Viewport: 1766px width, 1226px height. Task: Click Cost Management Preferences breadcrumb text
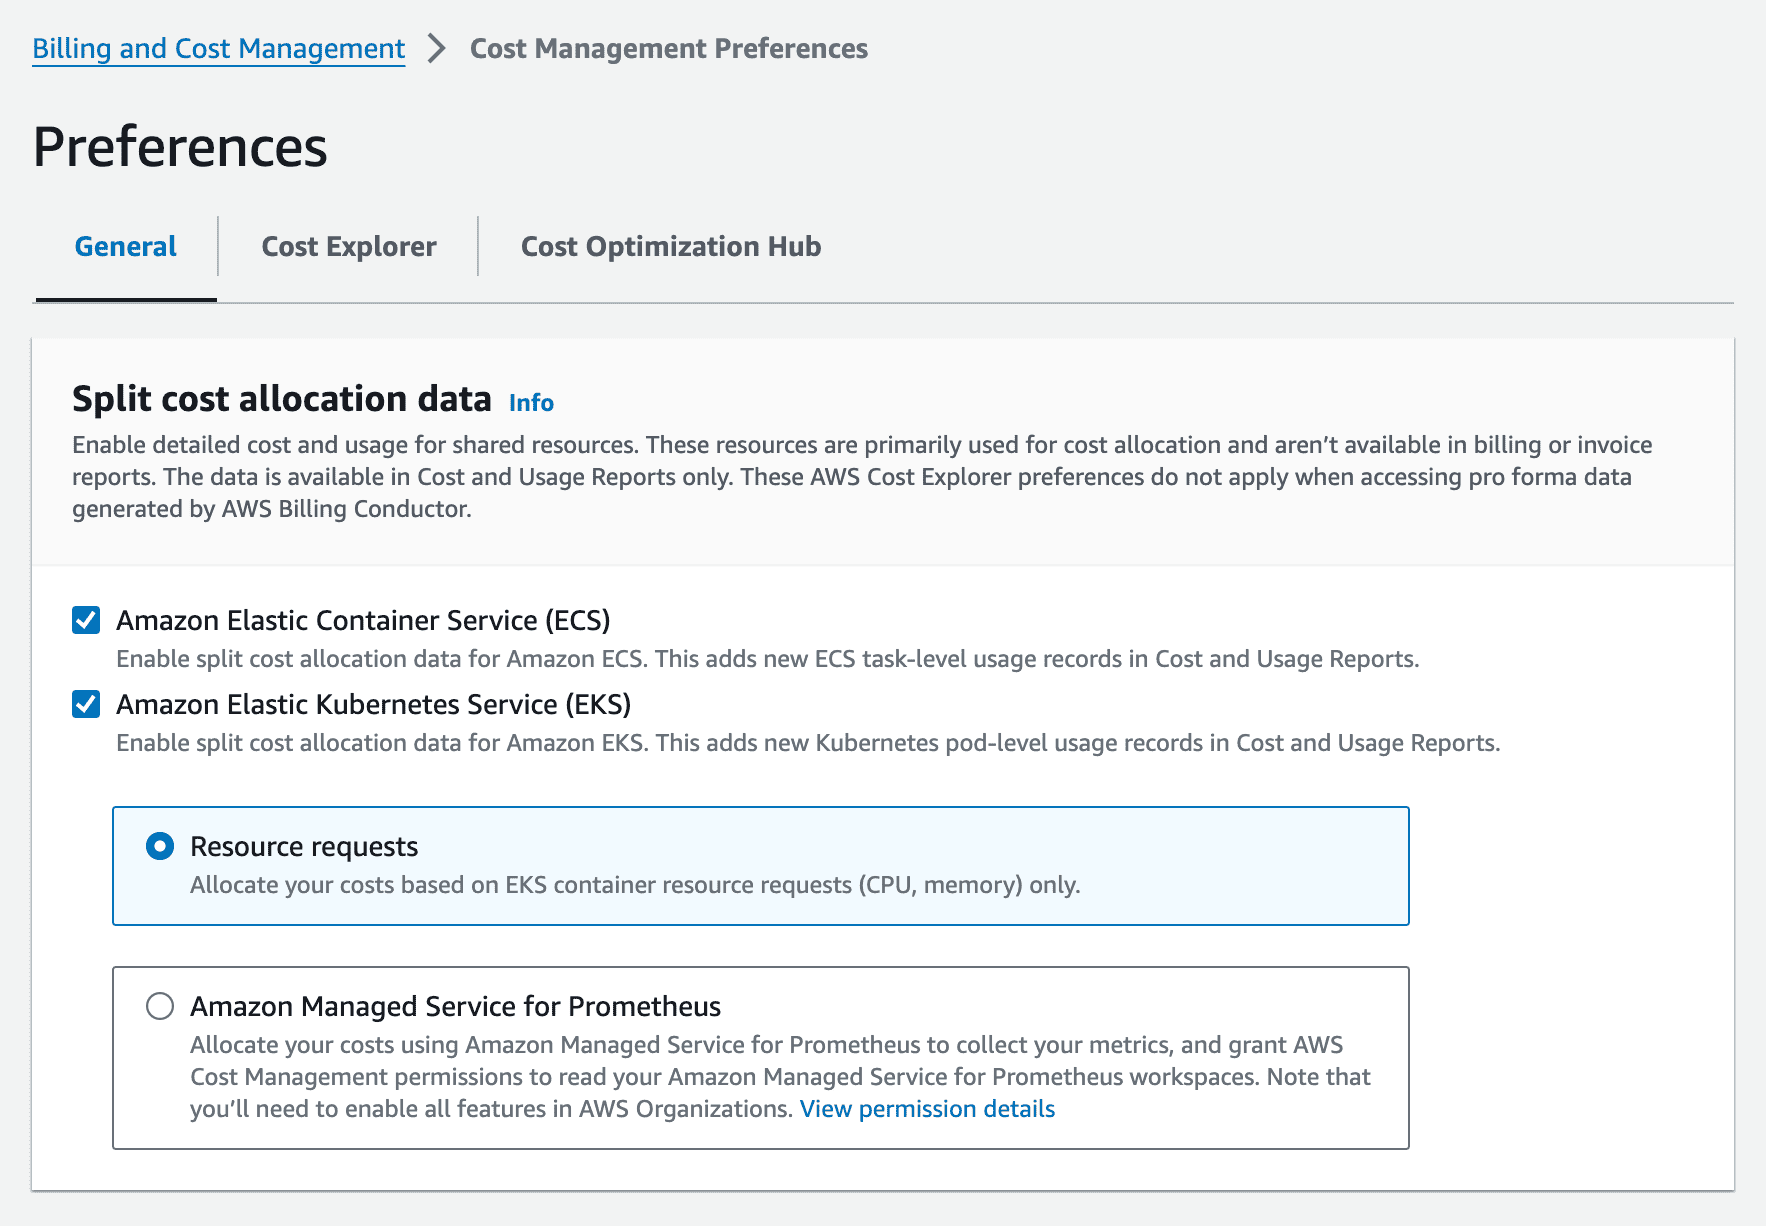pos(669,48)
